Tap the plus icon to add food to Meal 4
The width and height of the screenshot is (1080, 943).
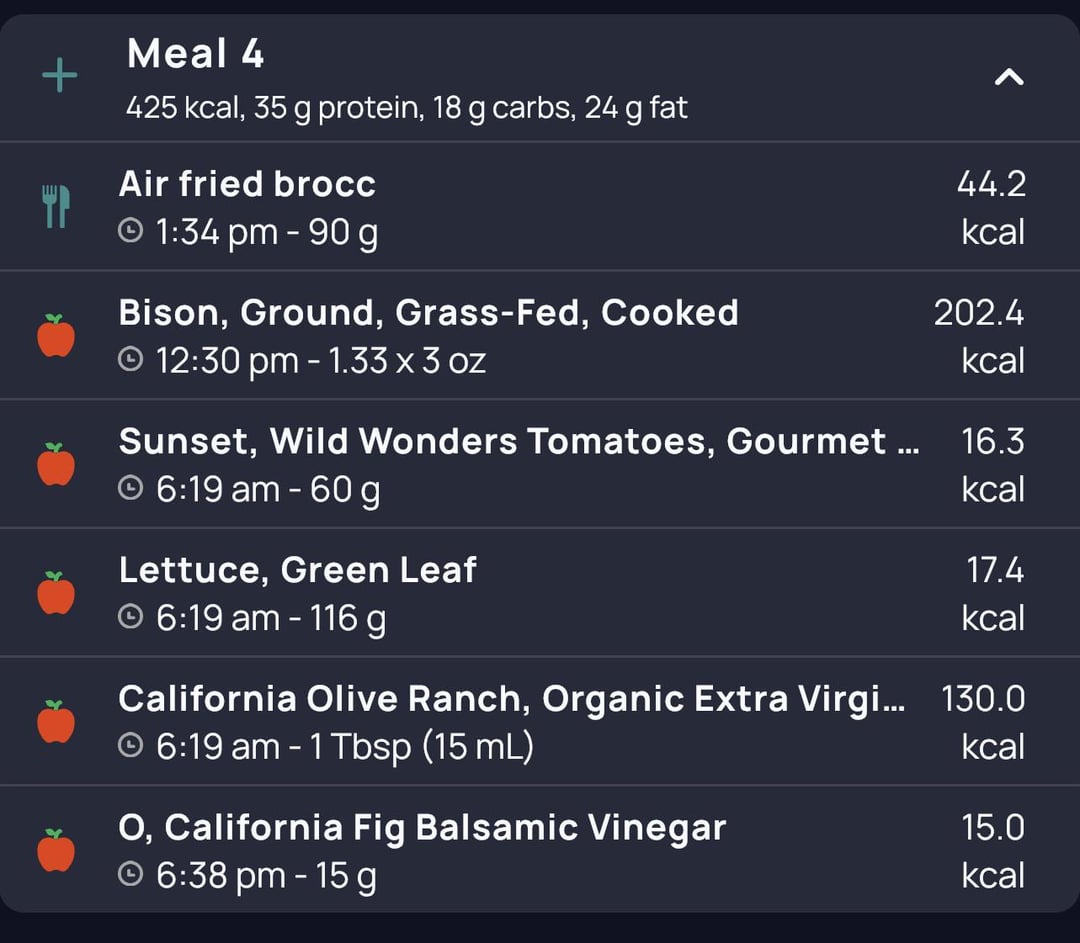pyautogui.click(x=60, y=74)
